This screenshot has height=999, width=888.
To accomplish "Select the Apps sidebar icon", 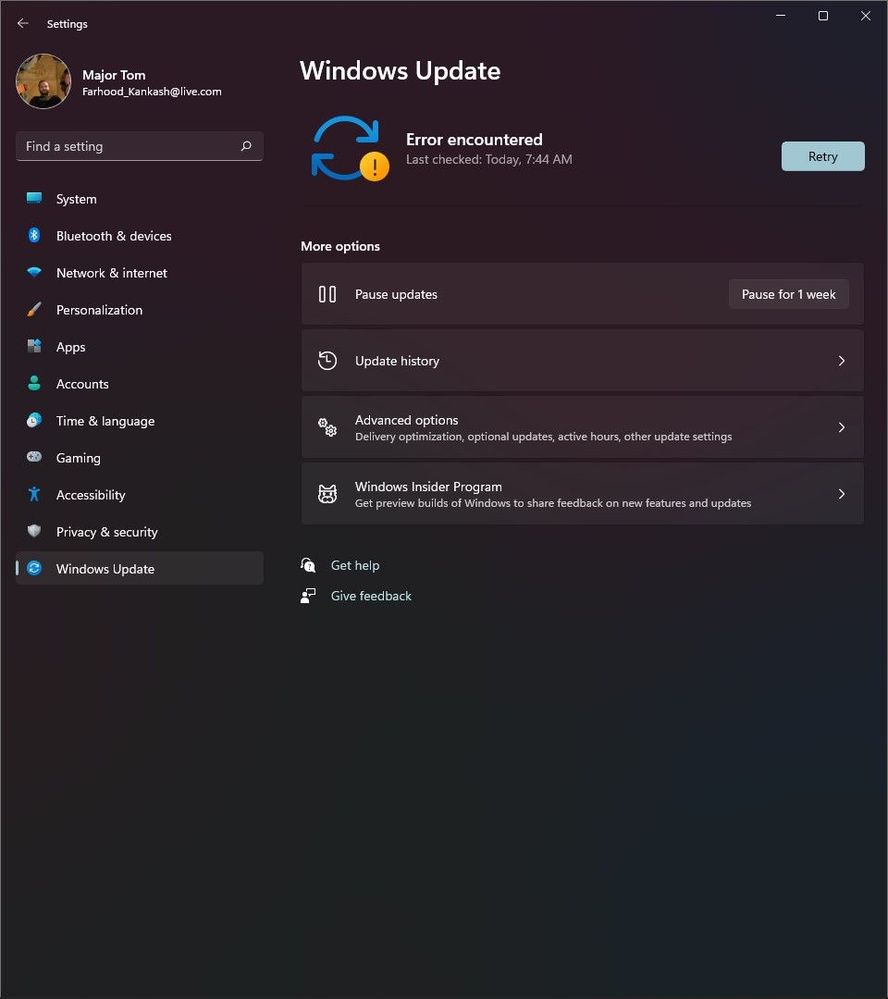I will click(36, 347).
